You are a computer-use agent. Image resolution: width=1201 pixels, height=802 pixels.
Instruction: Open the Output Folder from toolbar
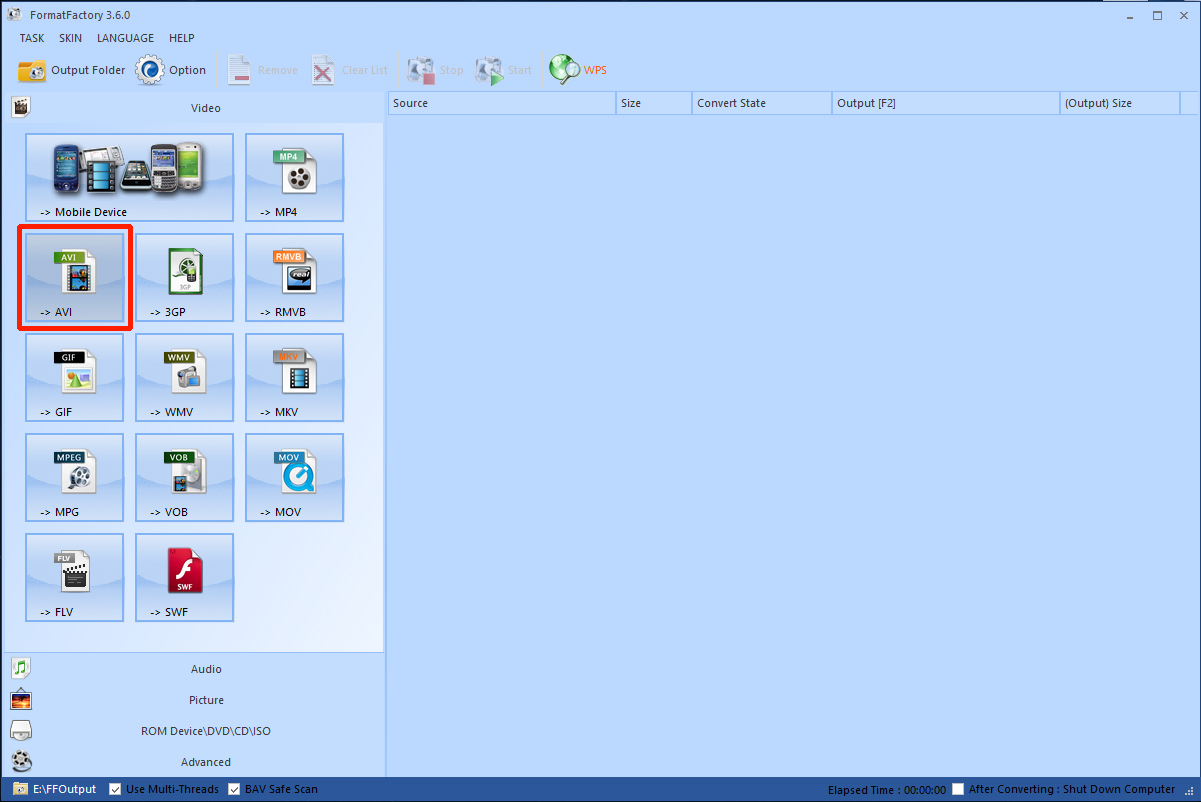[x=72, y=70]
